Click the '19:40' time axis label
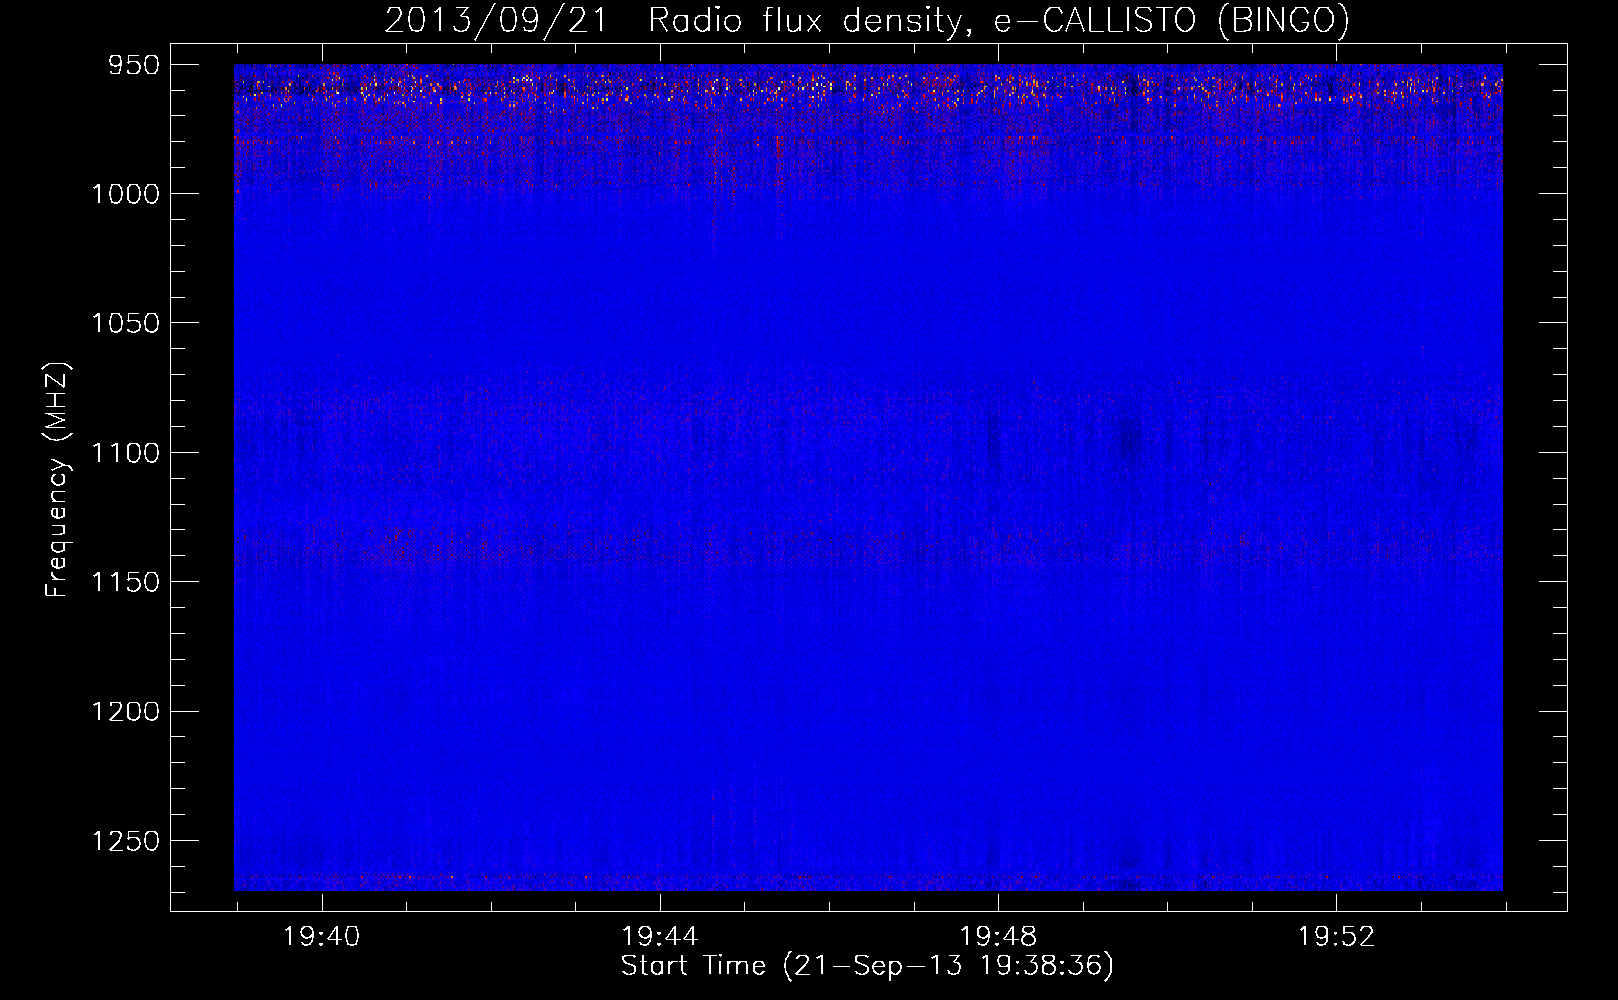 (x=321, y=937)
